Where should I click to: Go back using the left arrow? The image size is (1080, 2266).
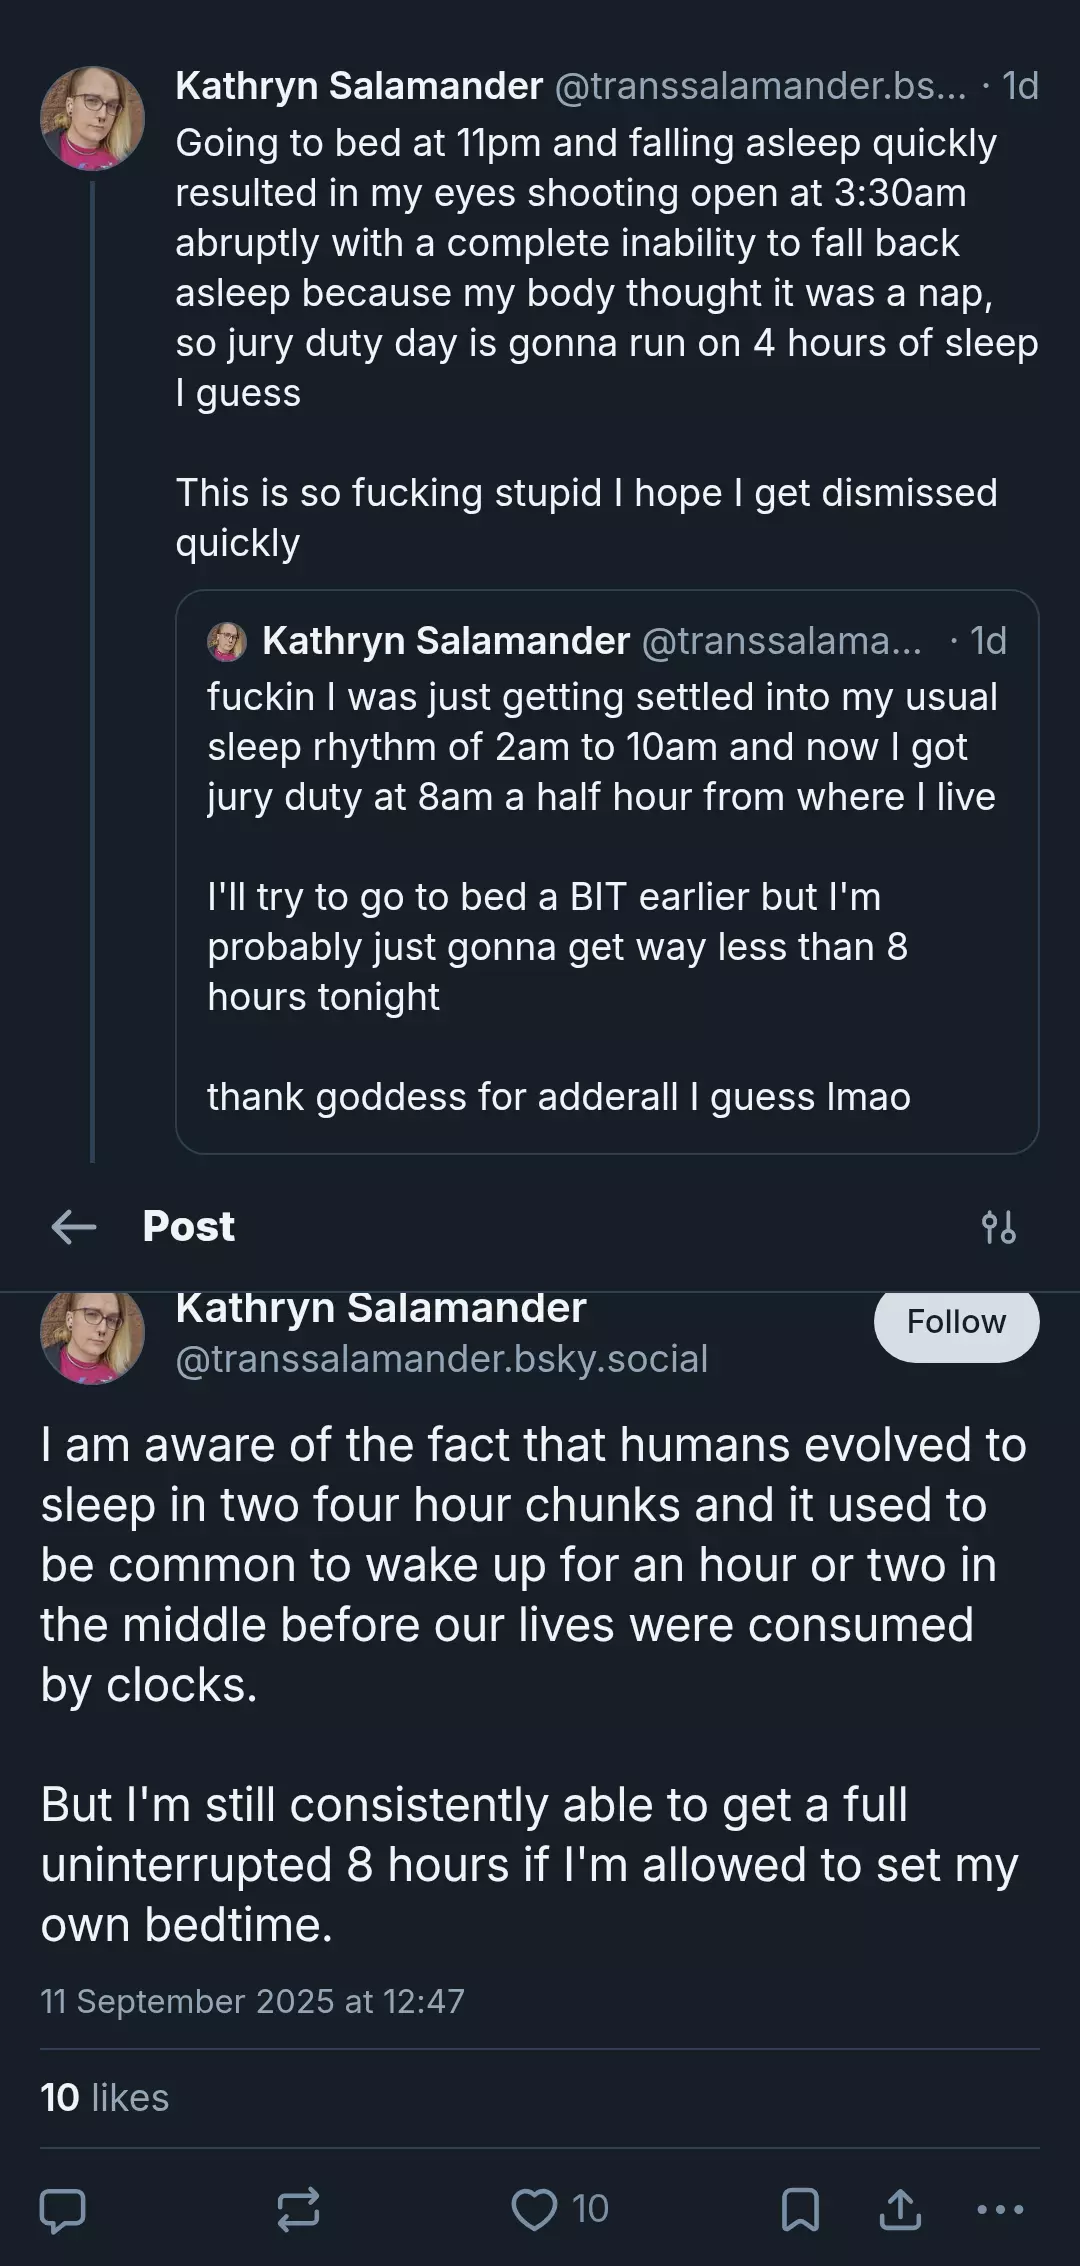(74, 1226)
